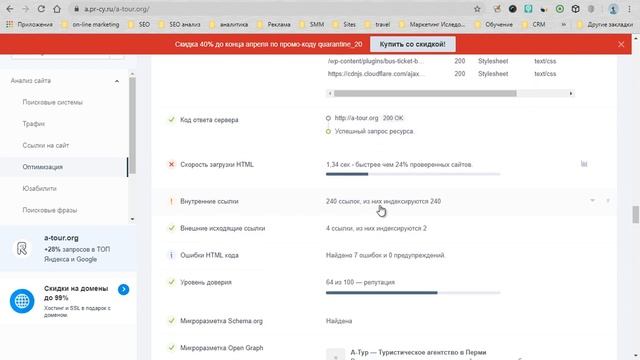640x360 pixels.
Task: Click the down arrow of the sidebar scrollbar
Action: pyautogui.click(x=132, y=219)
